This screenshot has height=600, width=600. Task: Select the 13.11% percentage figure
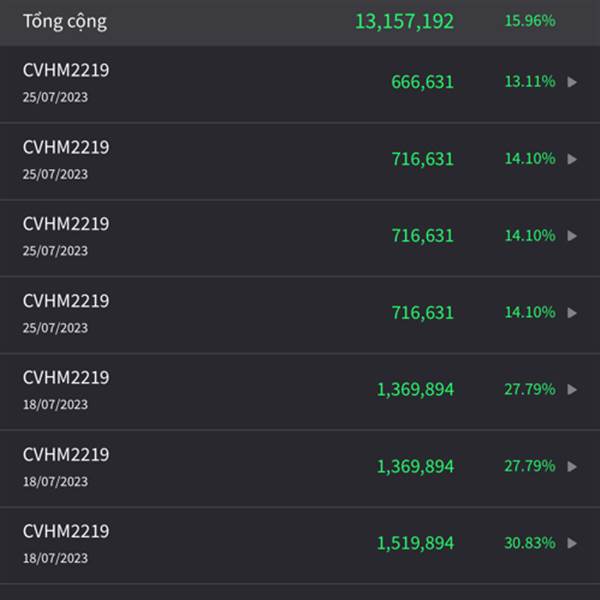pyautogui.click(x=530, y=82)
